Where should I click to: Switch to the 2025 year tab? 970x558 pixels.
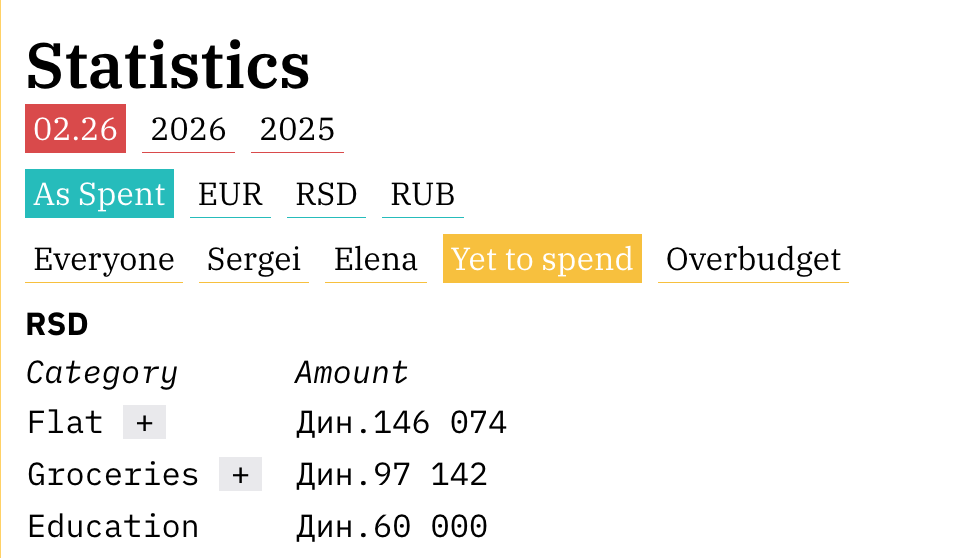[x=297, y=129]
